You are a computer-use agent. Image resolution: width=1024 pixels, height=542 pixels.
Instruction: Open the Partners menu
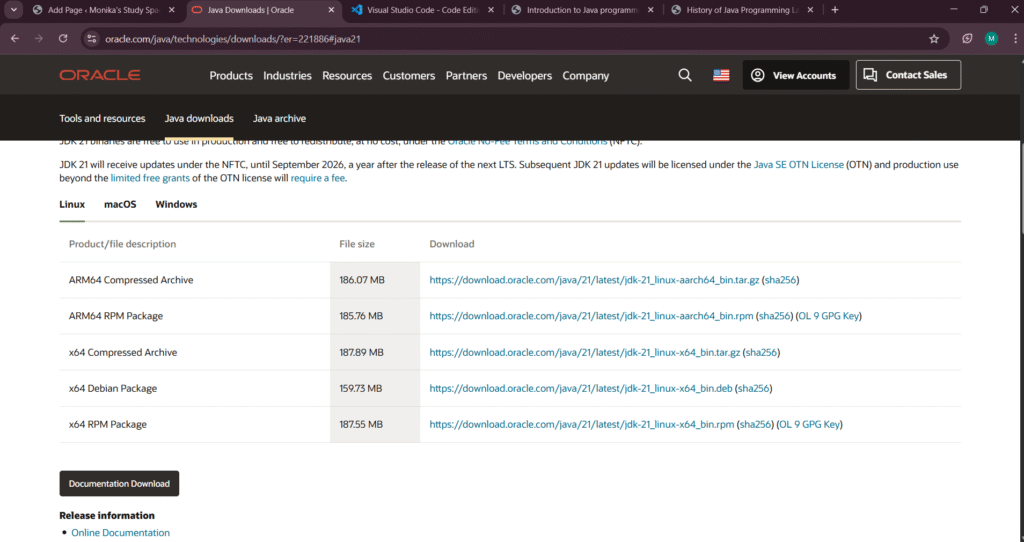coord(466,76)
